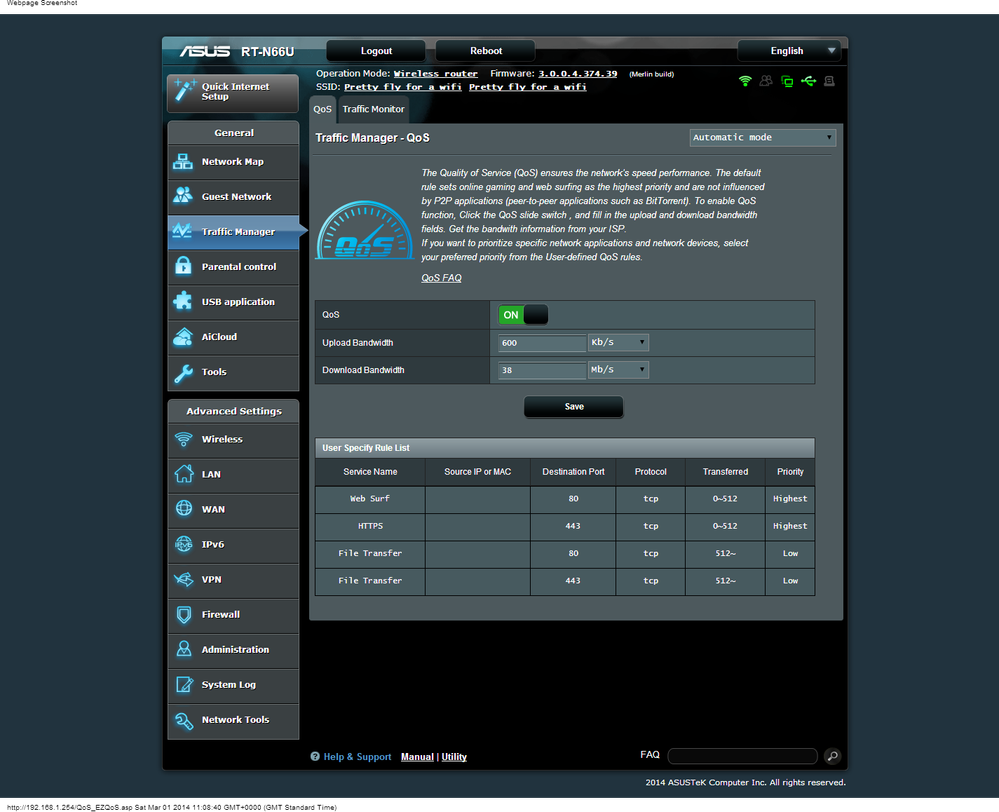The image size is (999, 812).
Task: Click the Wireless signal icon in sidebar
Action: [183, 439]
